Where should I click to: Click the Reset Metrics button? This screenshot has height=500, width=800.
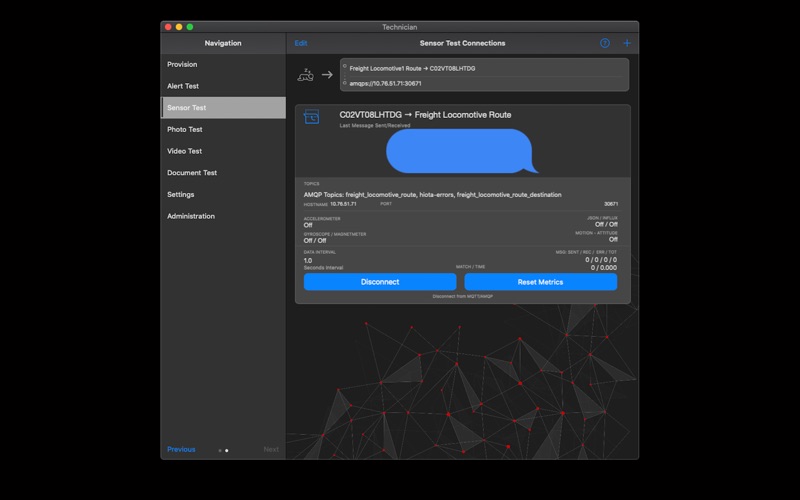pyautogui.click(x=540, y=282)
